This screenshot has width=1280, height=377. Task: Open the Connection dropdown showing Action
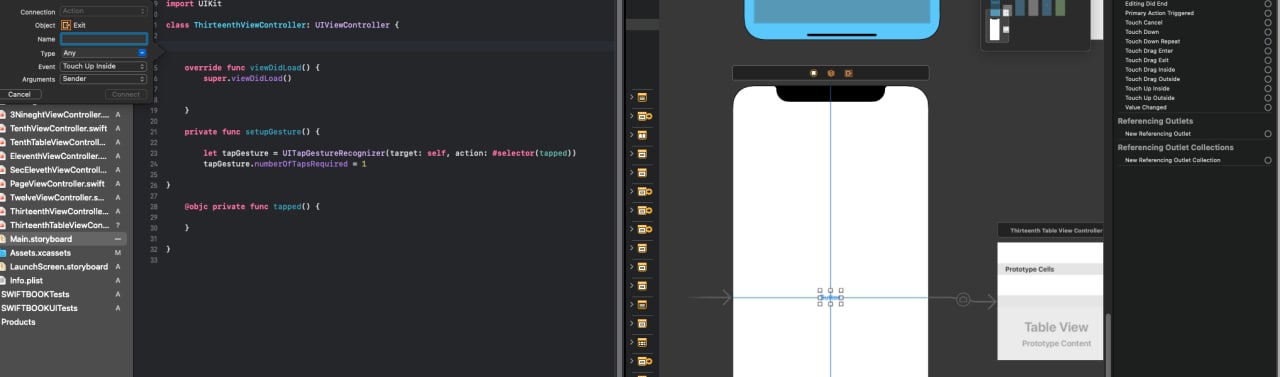coord(104,11)
